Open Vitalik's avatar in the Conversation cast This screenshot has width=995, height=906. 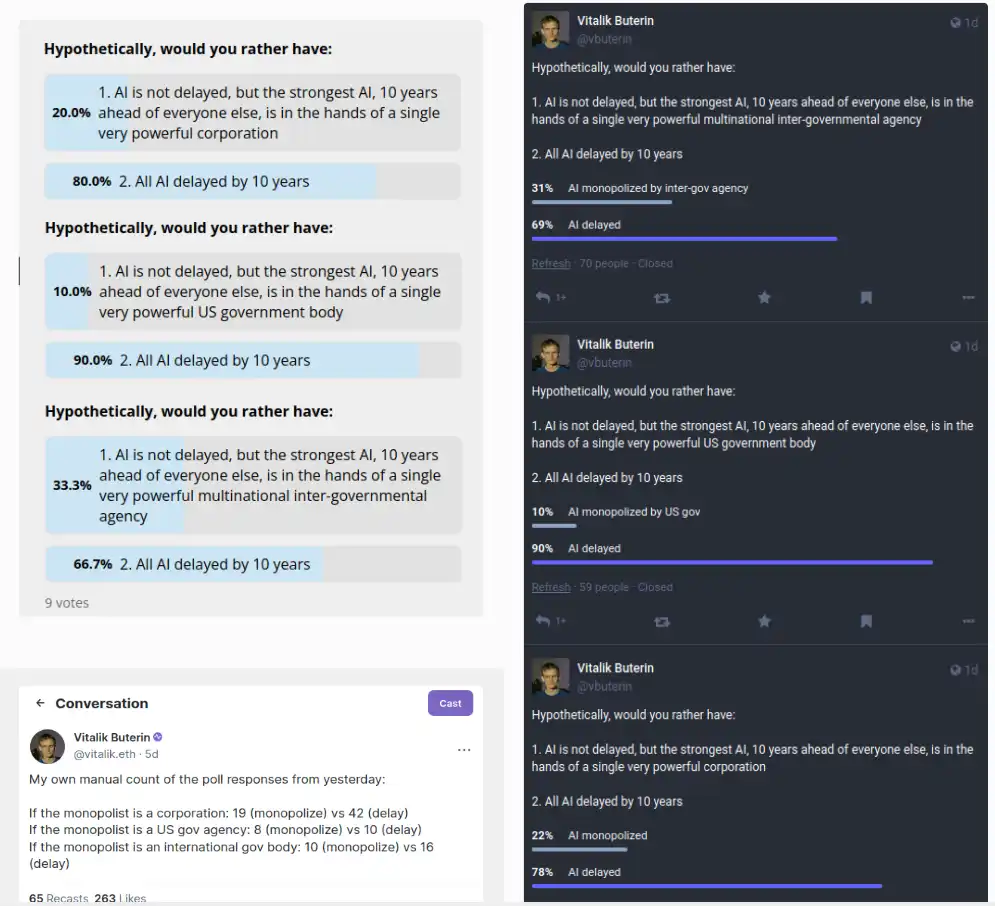pos(47,746)
